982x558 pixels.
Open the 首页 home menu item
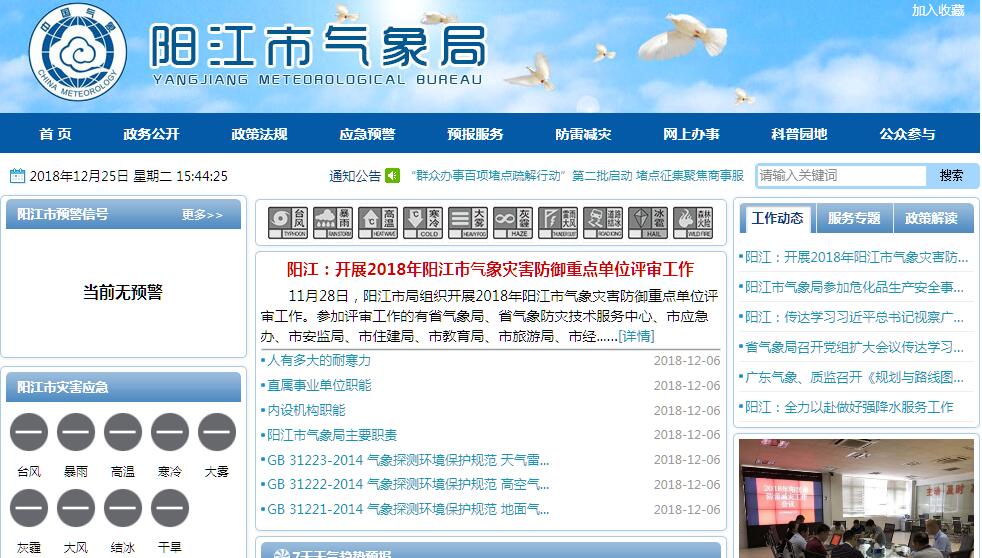[x=55, y=133]
